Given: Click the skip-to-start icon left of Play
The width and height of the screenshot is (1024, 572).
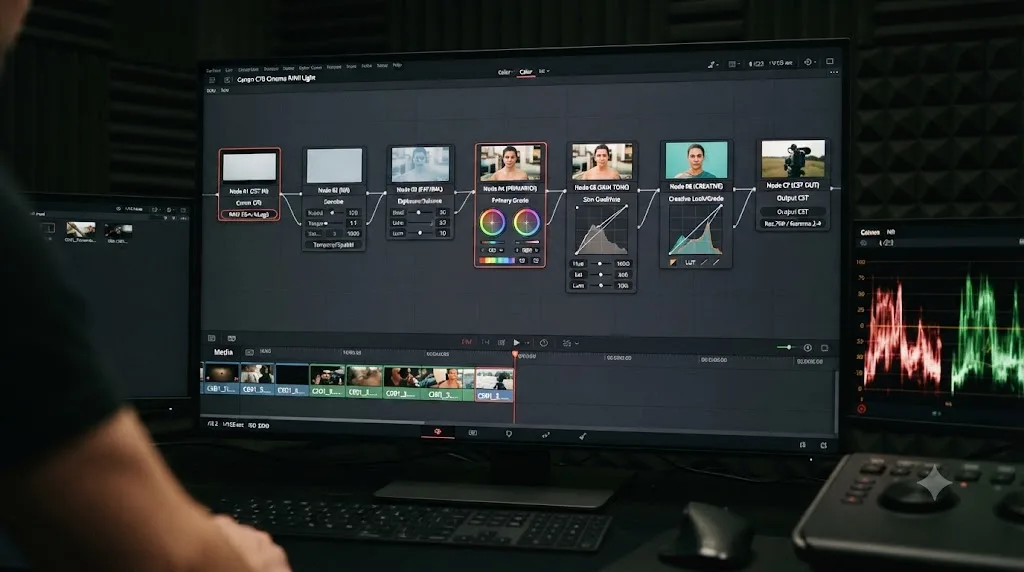Looking at the screenshot, I should (x=485, y=342).
